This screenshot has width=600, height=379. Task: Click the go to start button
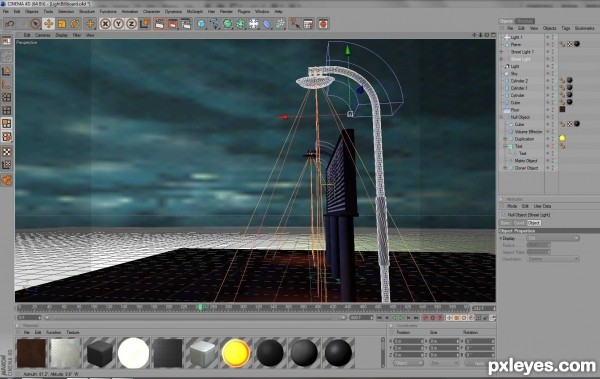coord(379,318)
